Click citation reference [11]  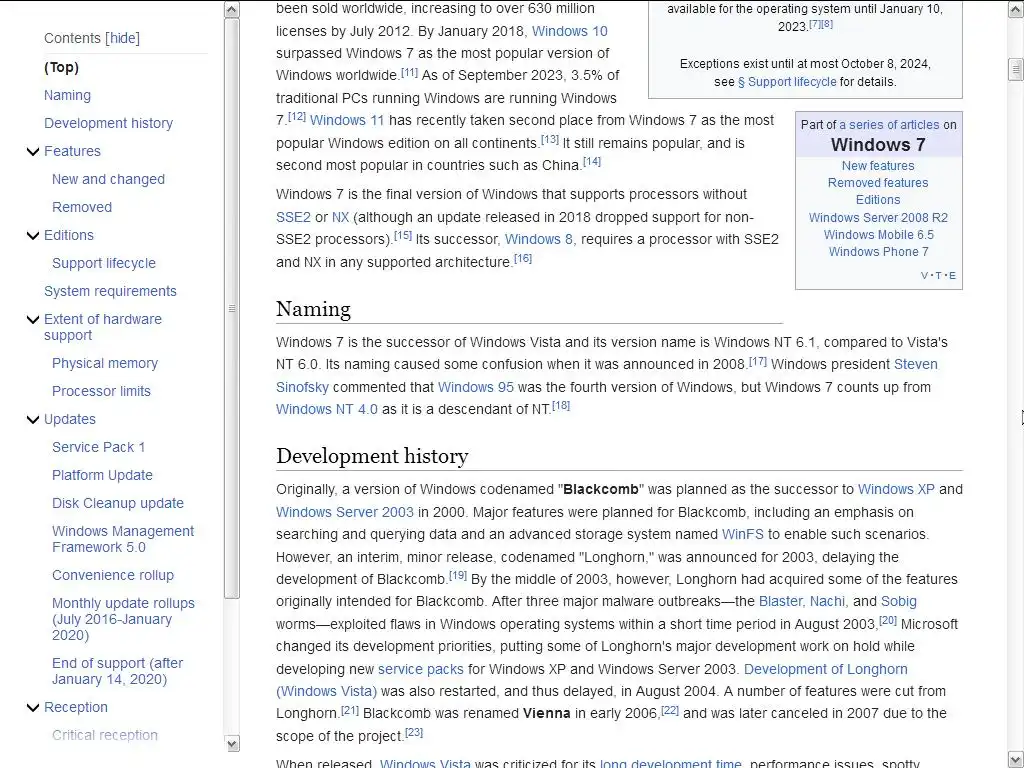[409, 72]
